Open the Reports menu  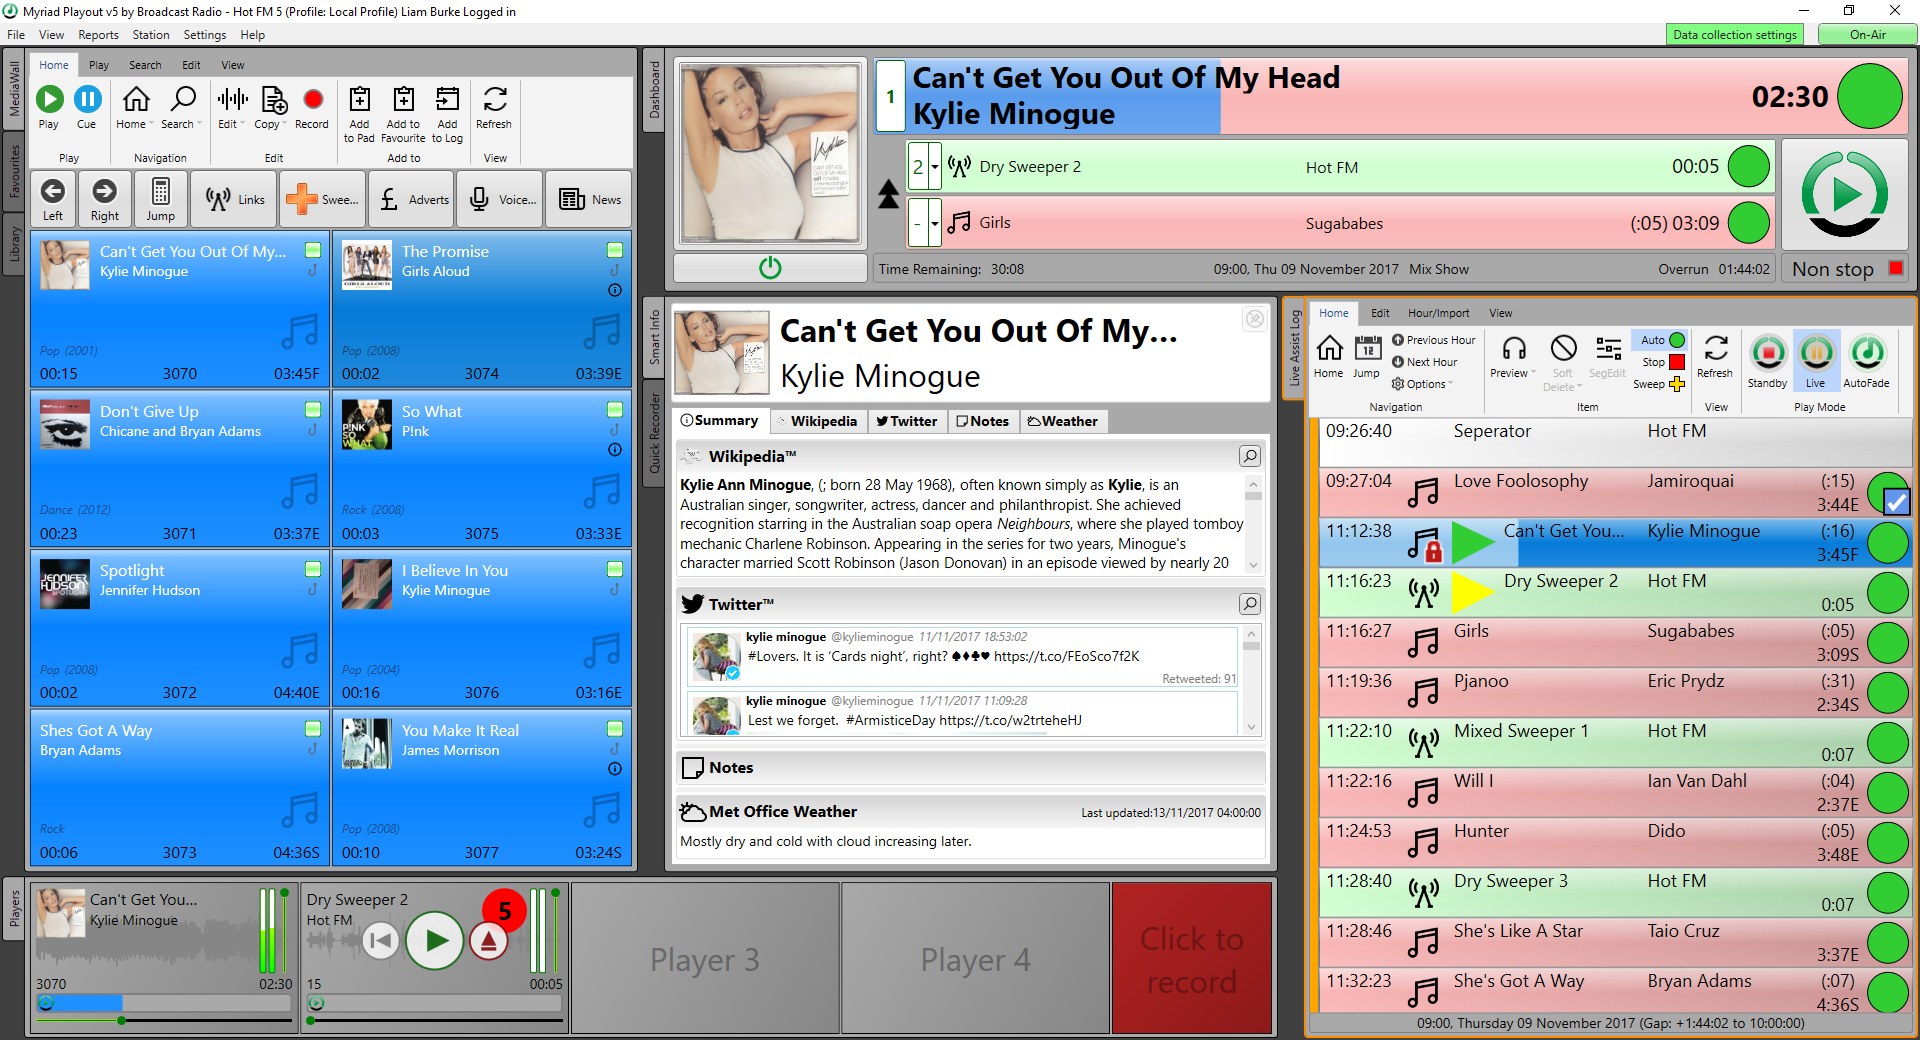coord(98,35)
